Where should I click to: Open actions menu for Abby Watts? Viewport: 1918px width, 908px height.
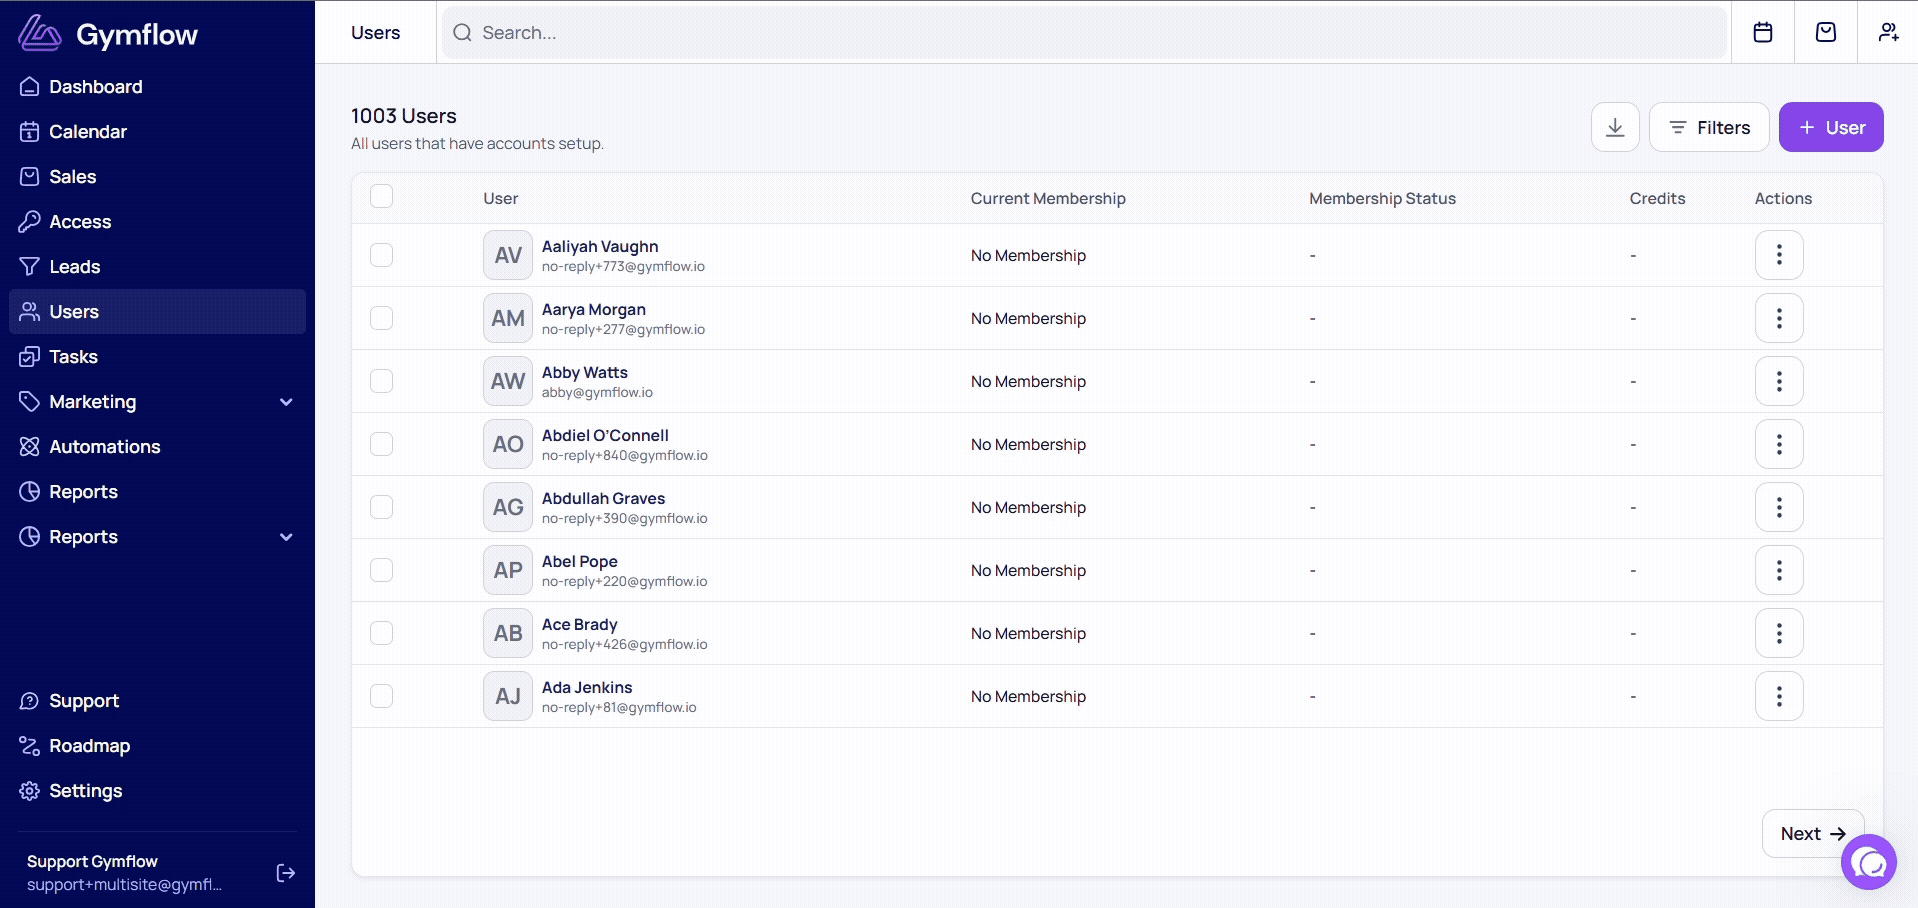tap(1779, 381)
